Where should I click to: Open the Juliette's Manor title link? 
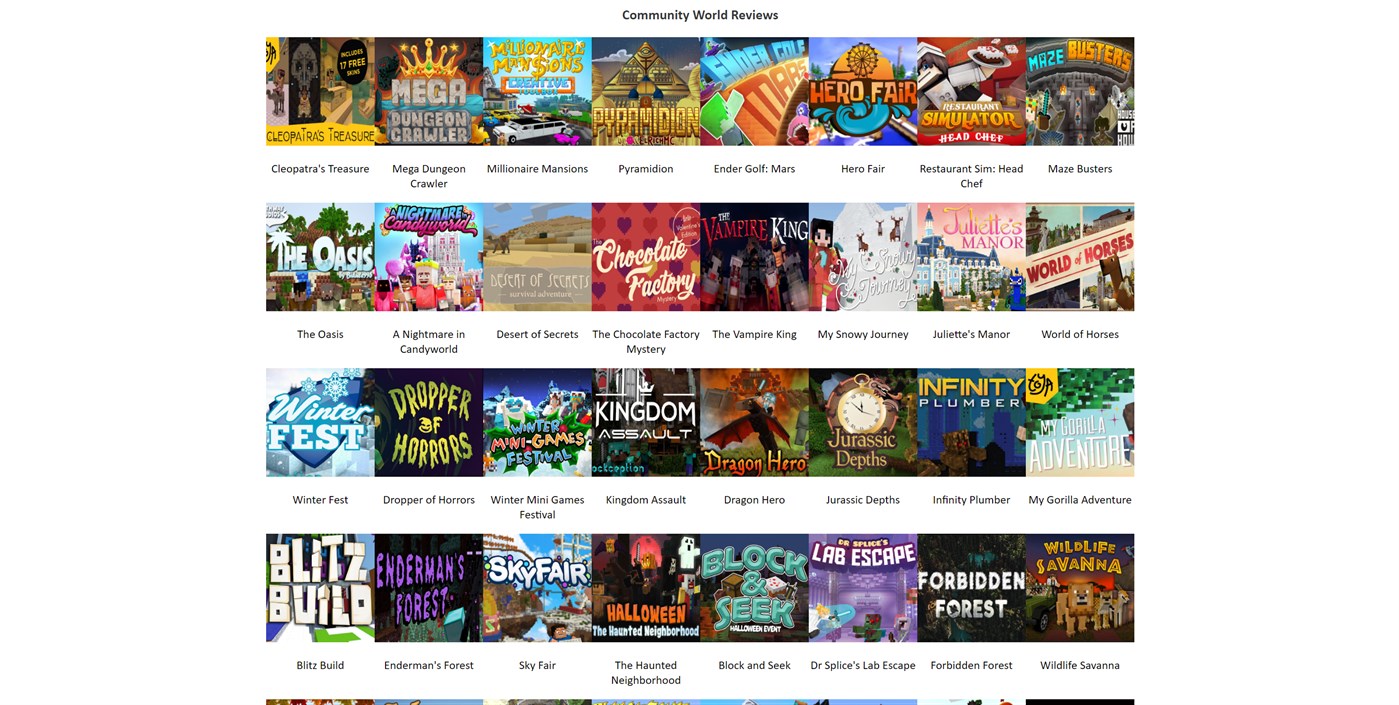[971, 334]
